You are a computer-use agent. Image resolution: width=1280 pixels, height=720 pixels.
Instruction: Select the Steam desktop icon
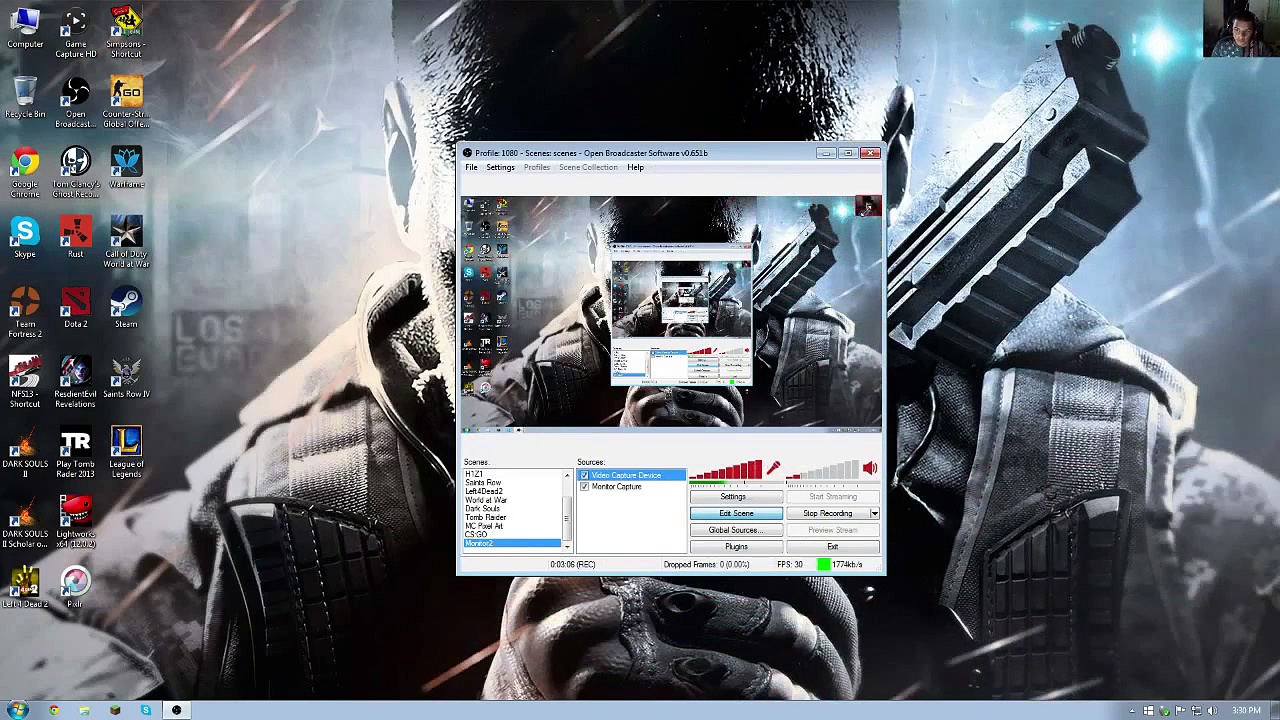coord(126,308)
